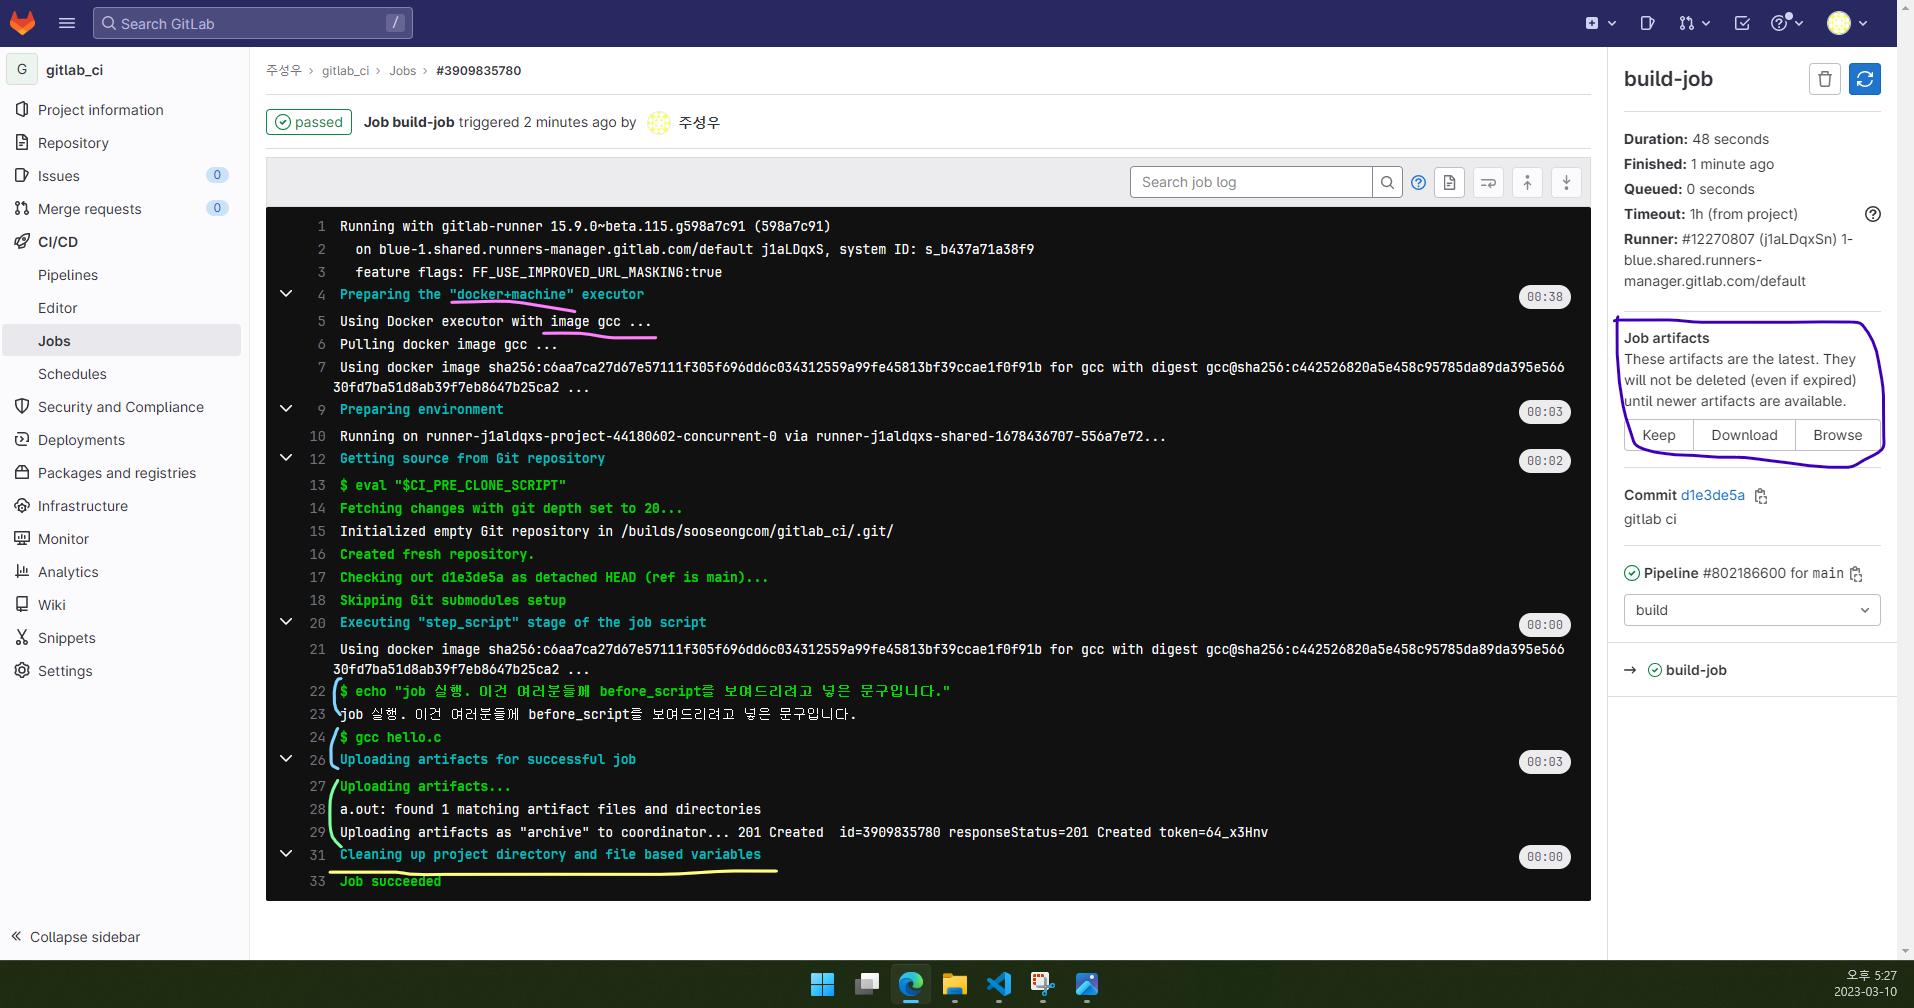This screenshot has height=1008, width=1914.
Task: Collapse the sidebar
Action: pyautogui.click(x=76, y=937)
